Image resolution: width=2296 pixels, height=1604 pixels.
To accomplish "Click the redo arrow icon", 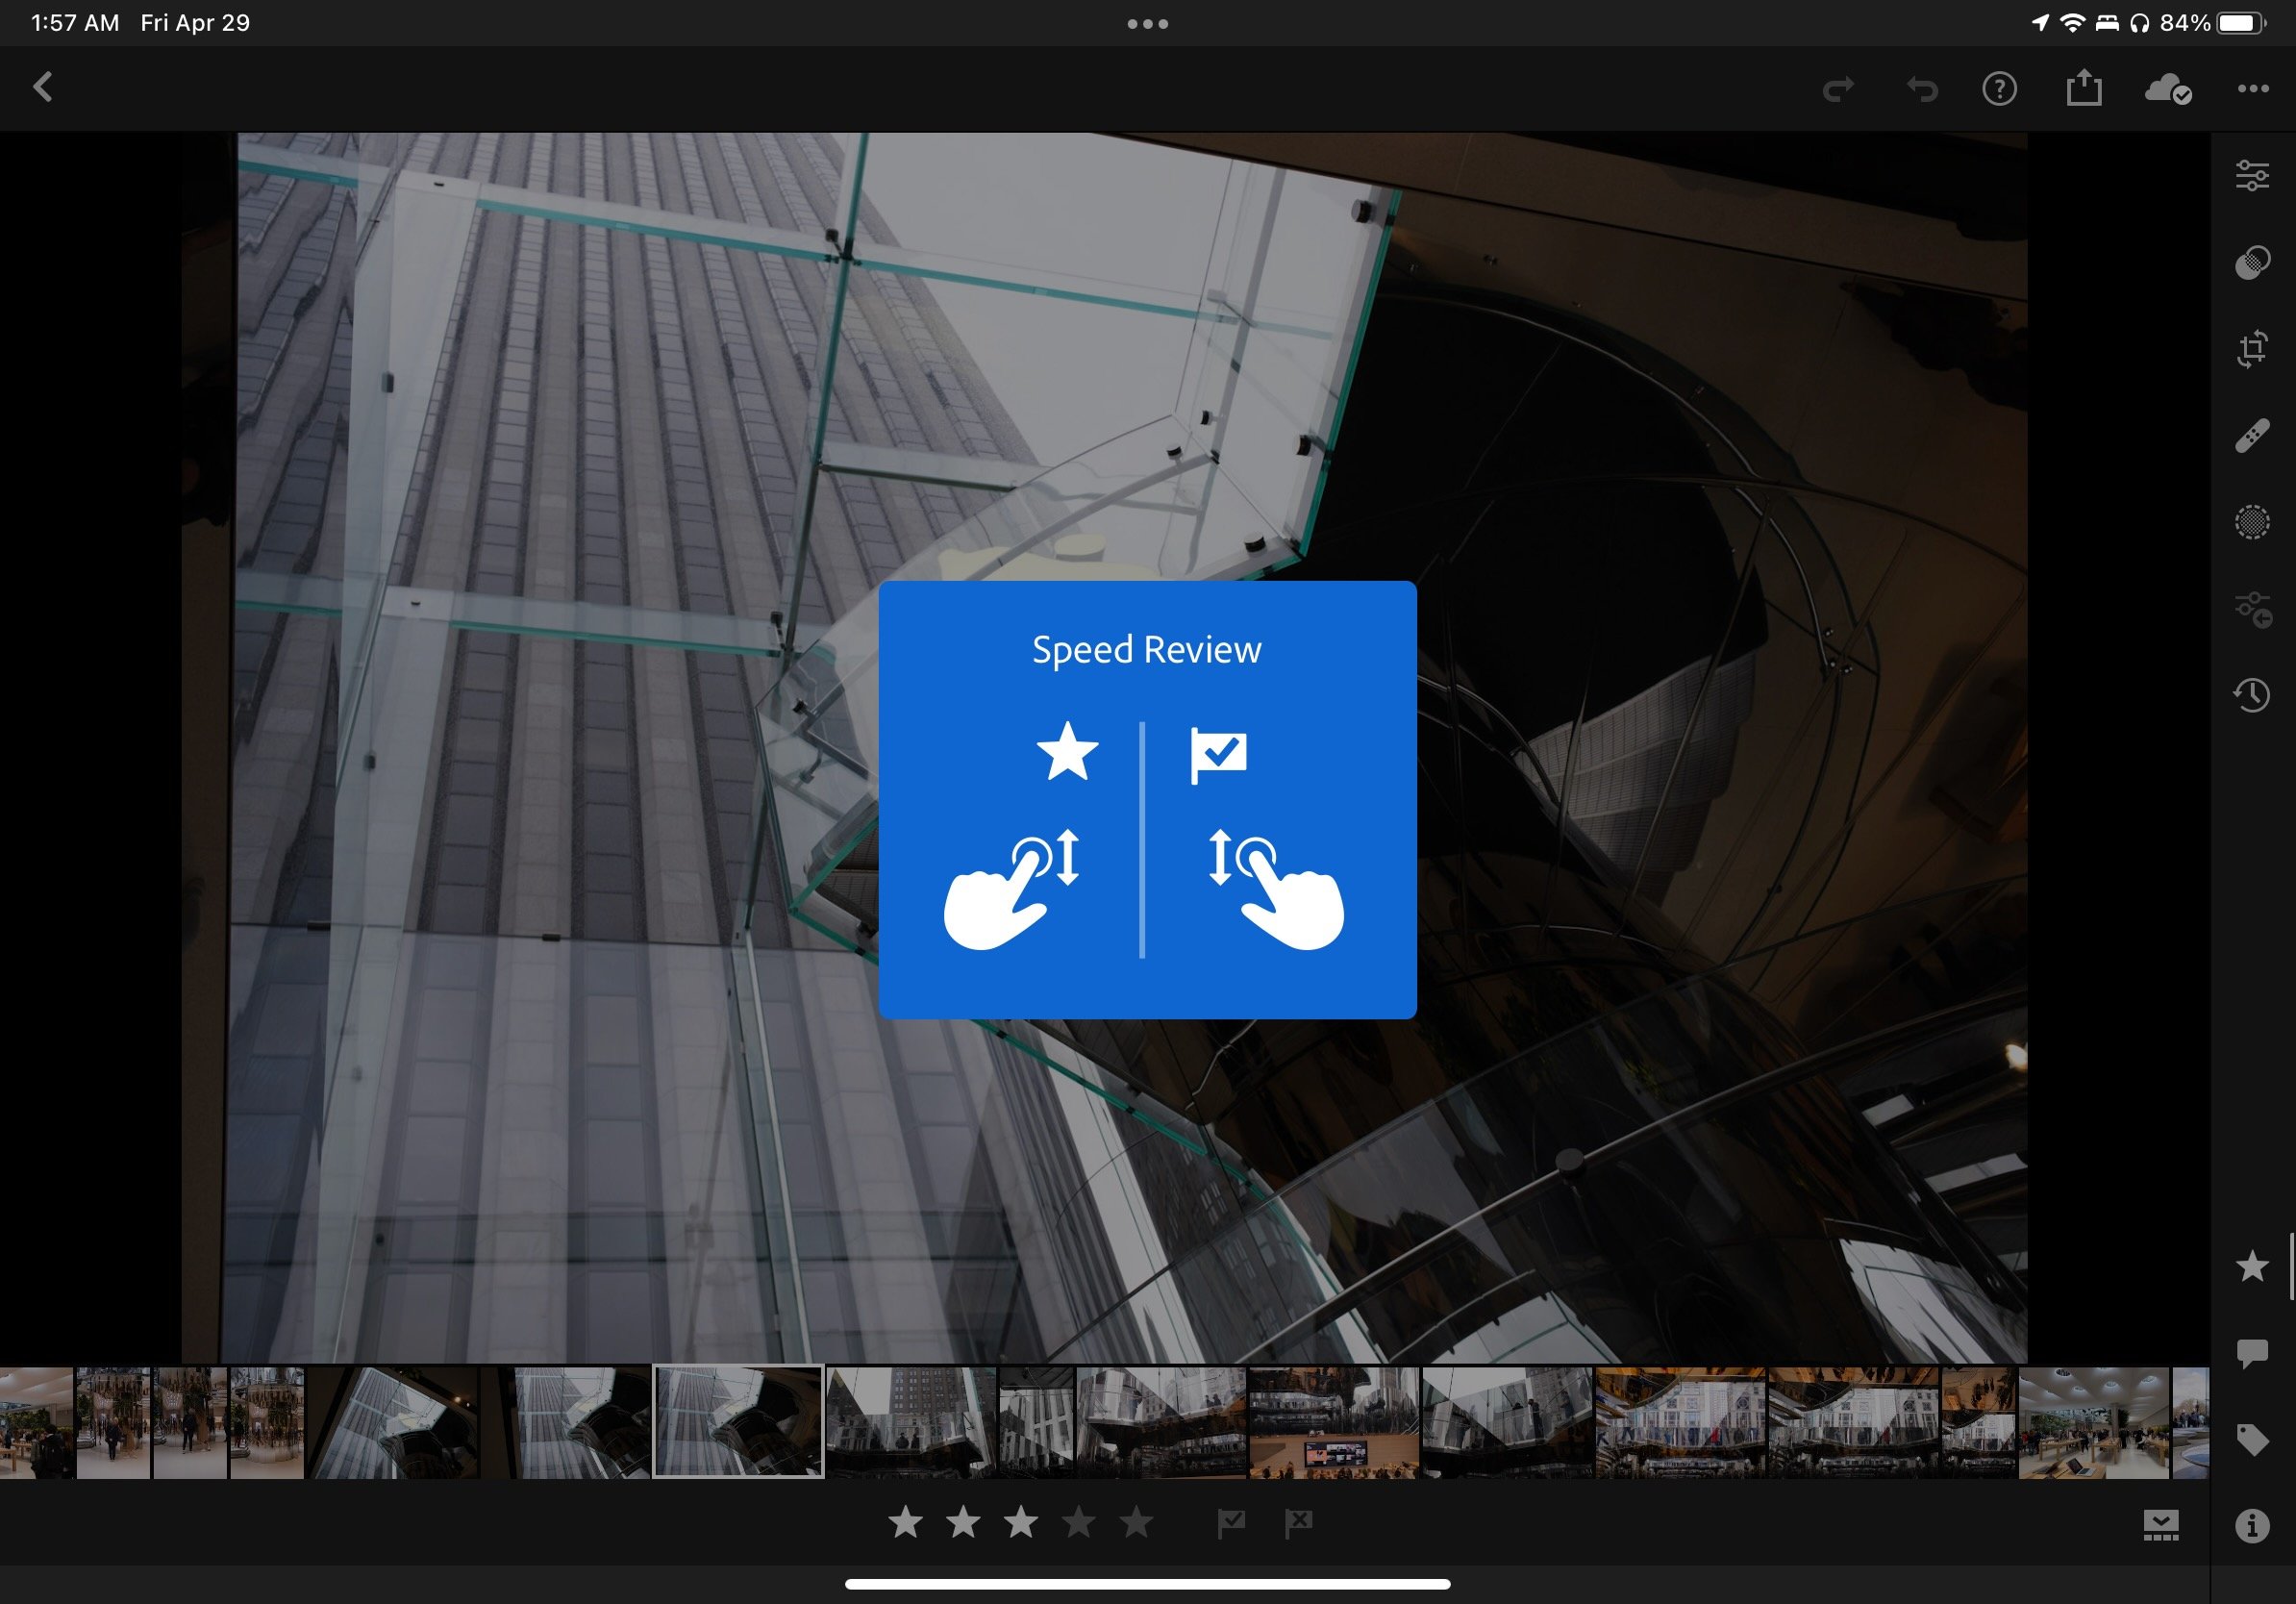I will 1838,90.
